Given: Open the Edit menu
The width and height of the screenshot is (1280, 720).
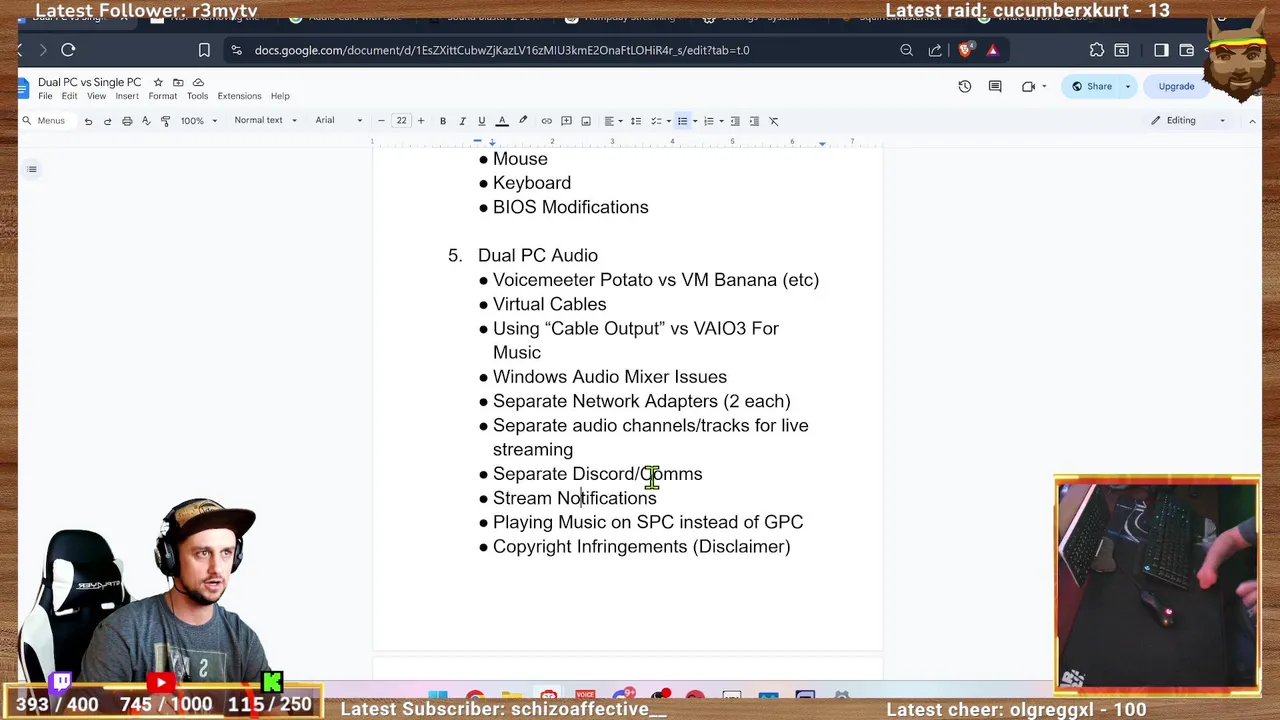Looking at the screenshot, I should point(69,96).
